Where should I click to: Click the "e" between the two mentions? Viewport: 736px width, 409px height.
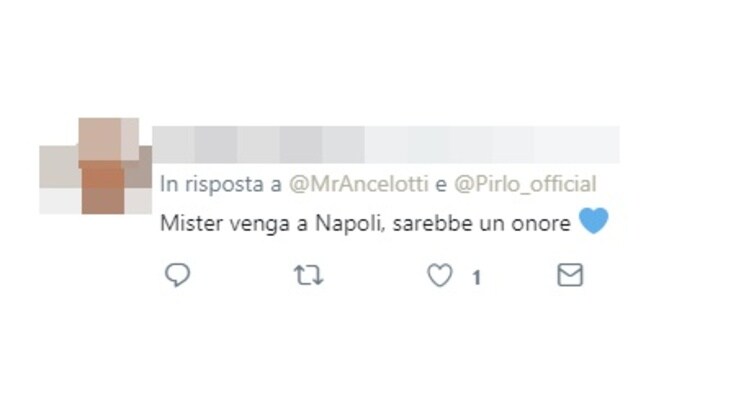point(441,185)
